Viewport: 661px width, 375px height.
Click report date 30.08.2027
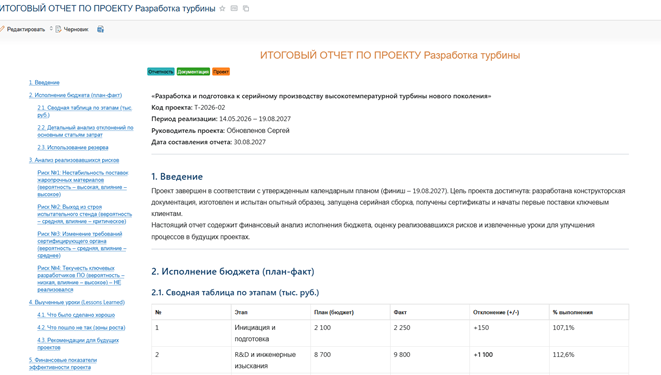coord(250,142)
